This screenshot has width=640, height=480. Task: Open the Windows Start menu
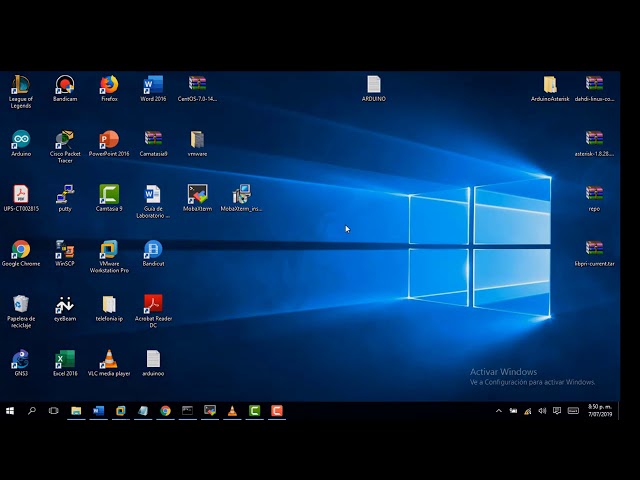[10, 411]
